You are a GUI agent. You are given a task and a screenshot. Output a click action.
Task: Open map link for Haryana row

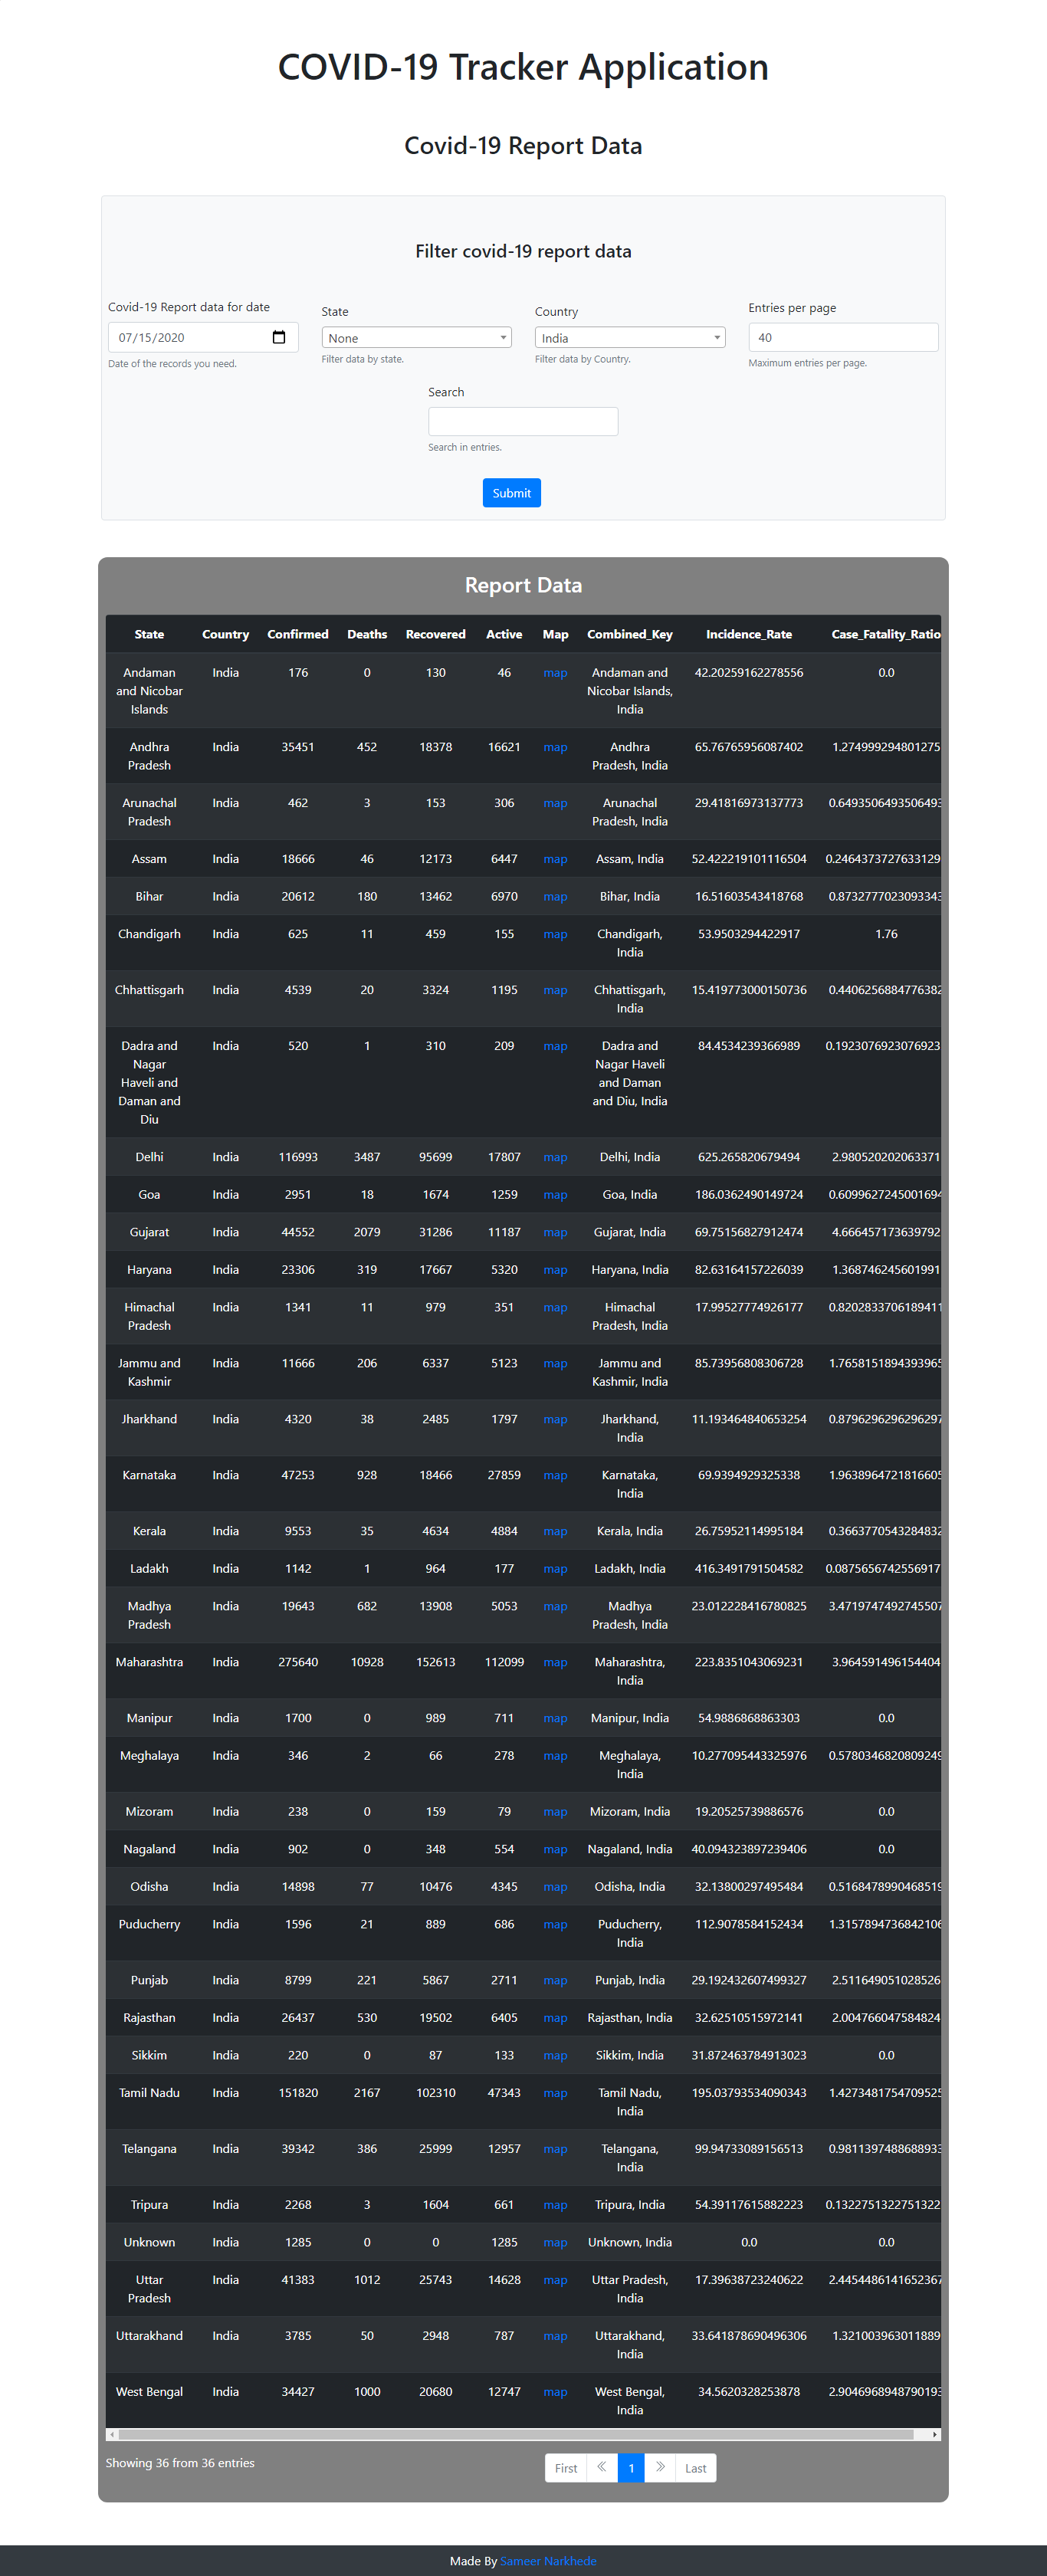(x=555, y=1270)
